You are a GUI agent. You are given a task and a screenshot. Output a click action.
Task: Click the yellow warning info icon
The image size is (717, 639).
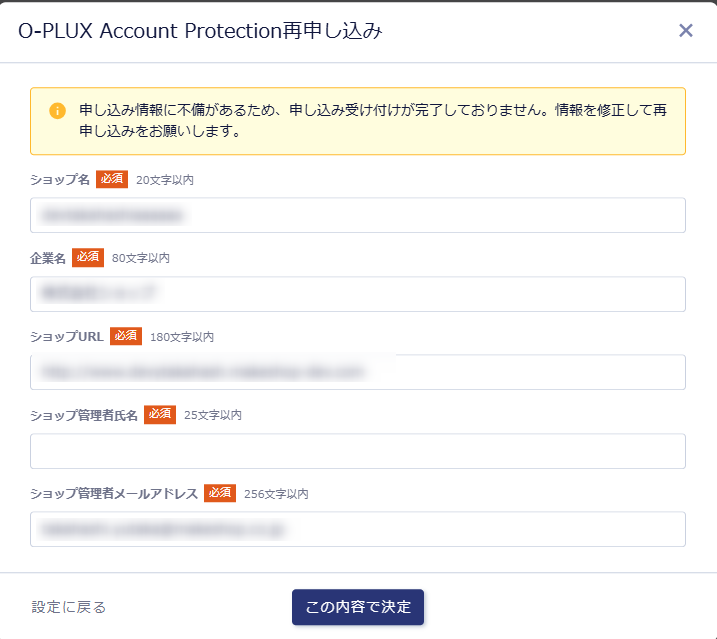tap(57, 110)
